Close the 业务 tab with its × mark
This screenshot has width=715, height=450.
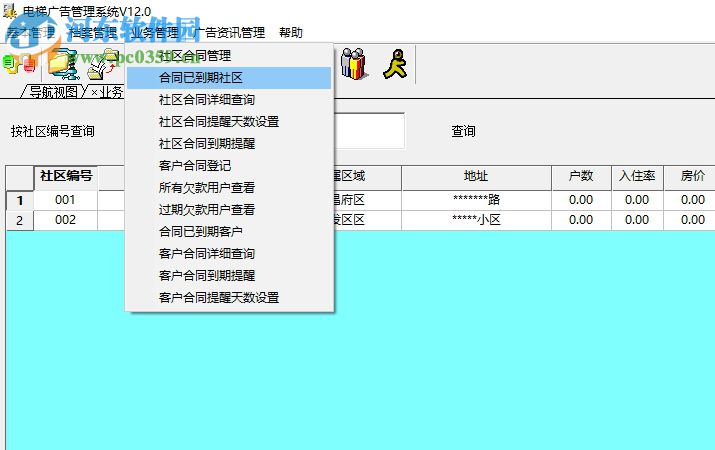[x=94, y=93]
